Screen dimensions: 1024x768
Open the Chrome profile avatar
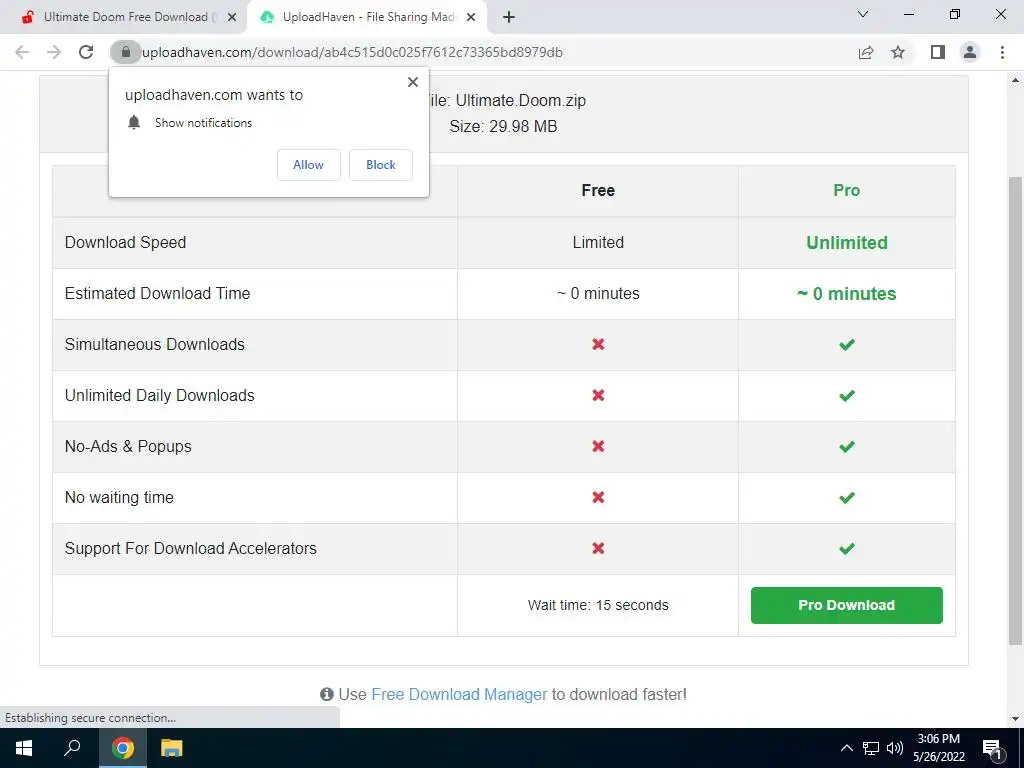click(x=970, y=52)
